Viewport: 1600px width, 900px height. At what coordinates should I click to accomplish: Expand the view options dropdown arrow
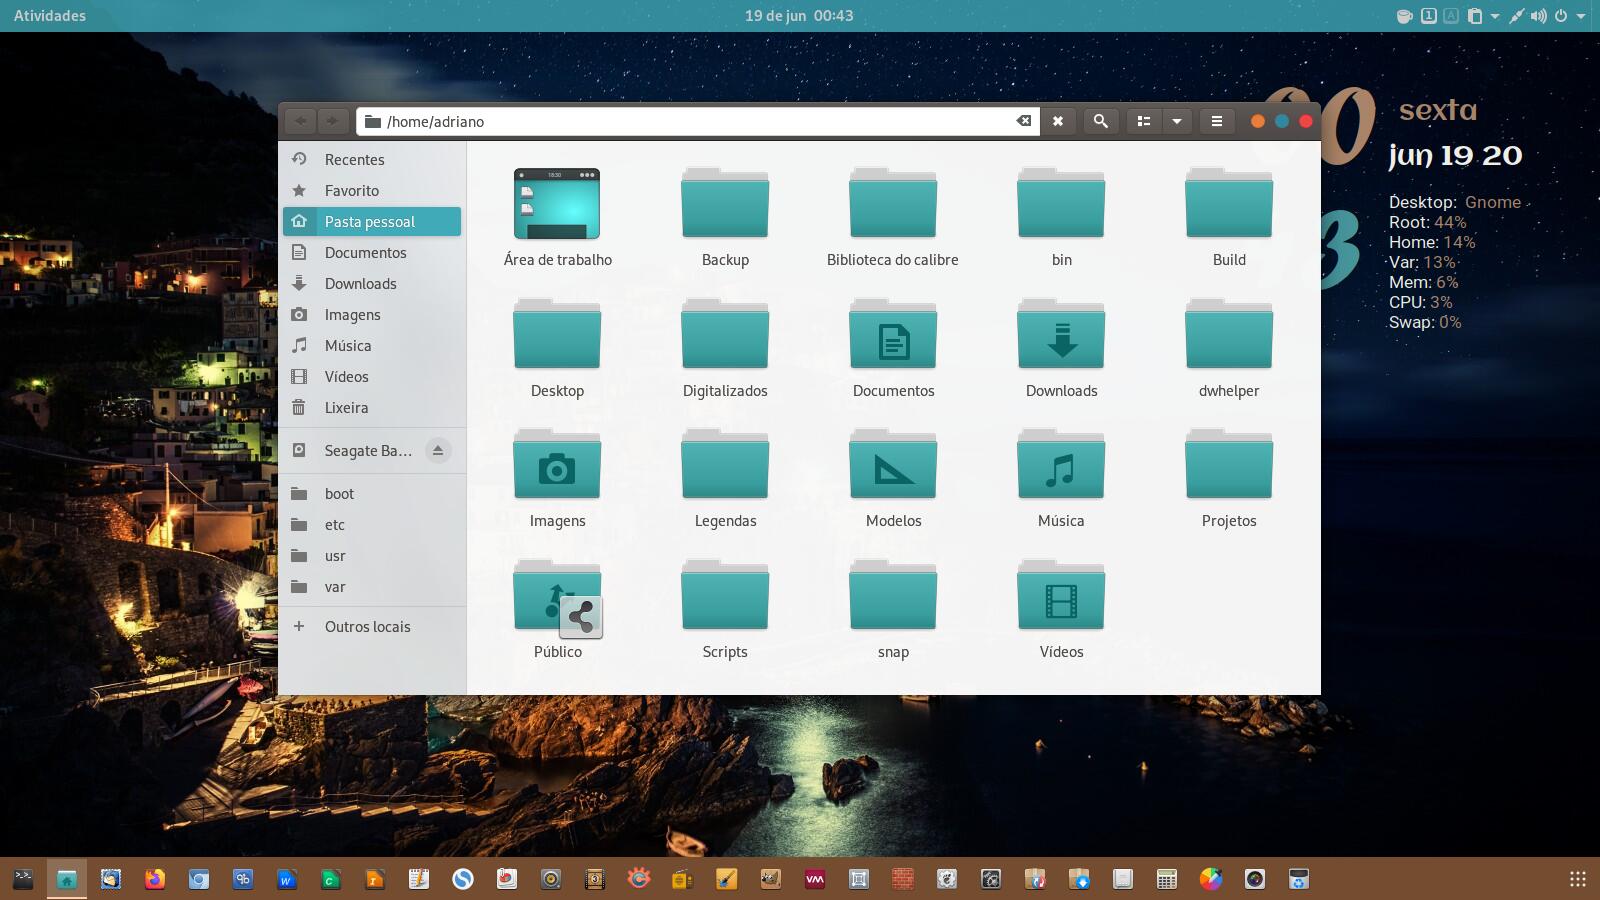(1177, 121)
